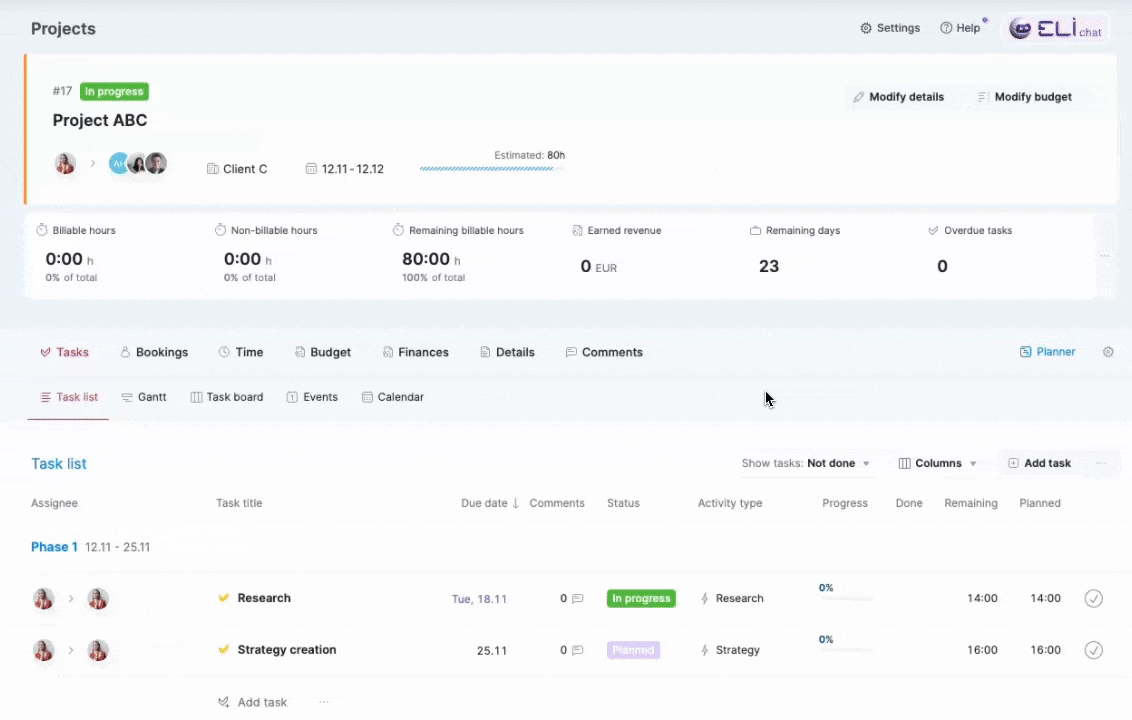Mark Strategy creation task as done

tap(1094, 650)
